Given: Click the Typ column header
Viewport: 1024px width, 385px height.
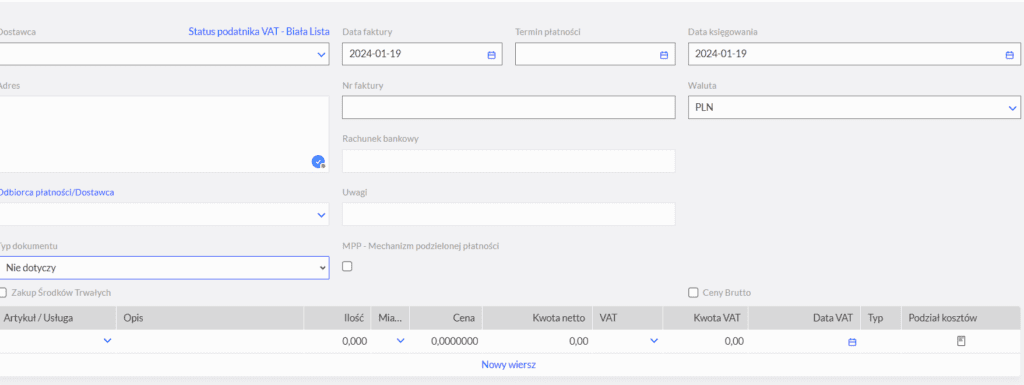Looking at the screenshot, I should (x=881, y=318).
